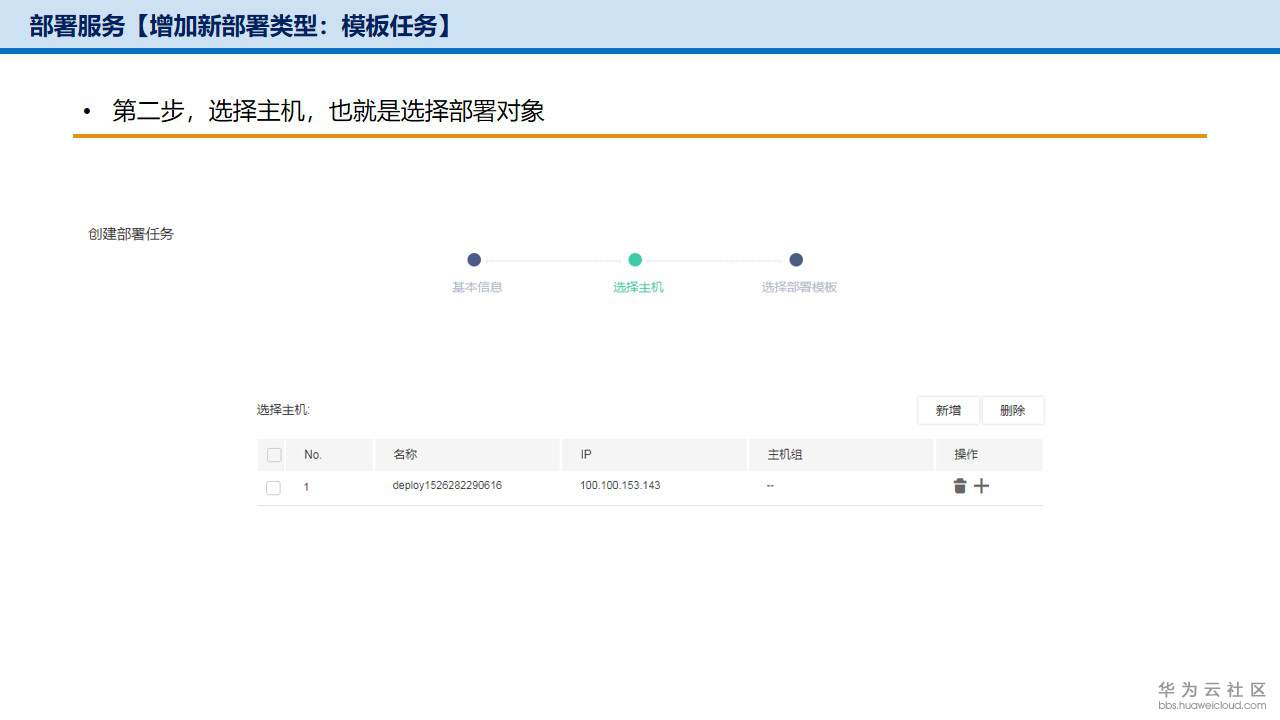
Task: Click the plus icon next to the trash icon
Action: coord(981,487)
